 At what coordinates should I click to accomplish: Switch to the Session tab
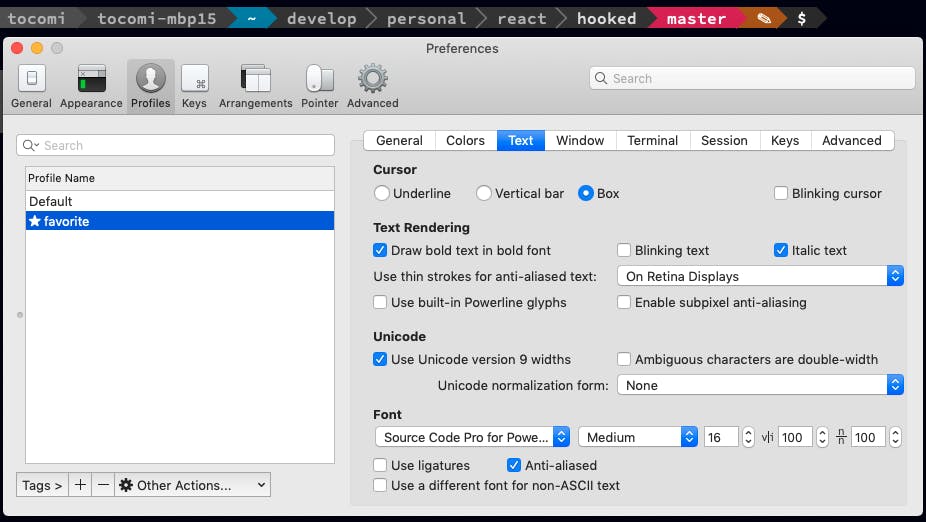coord(724,141)
